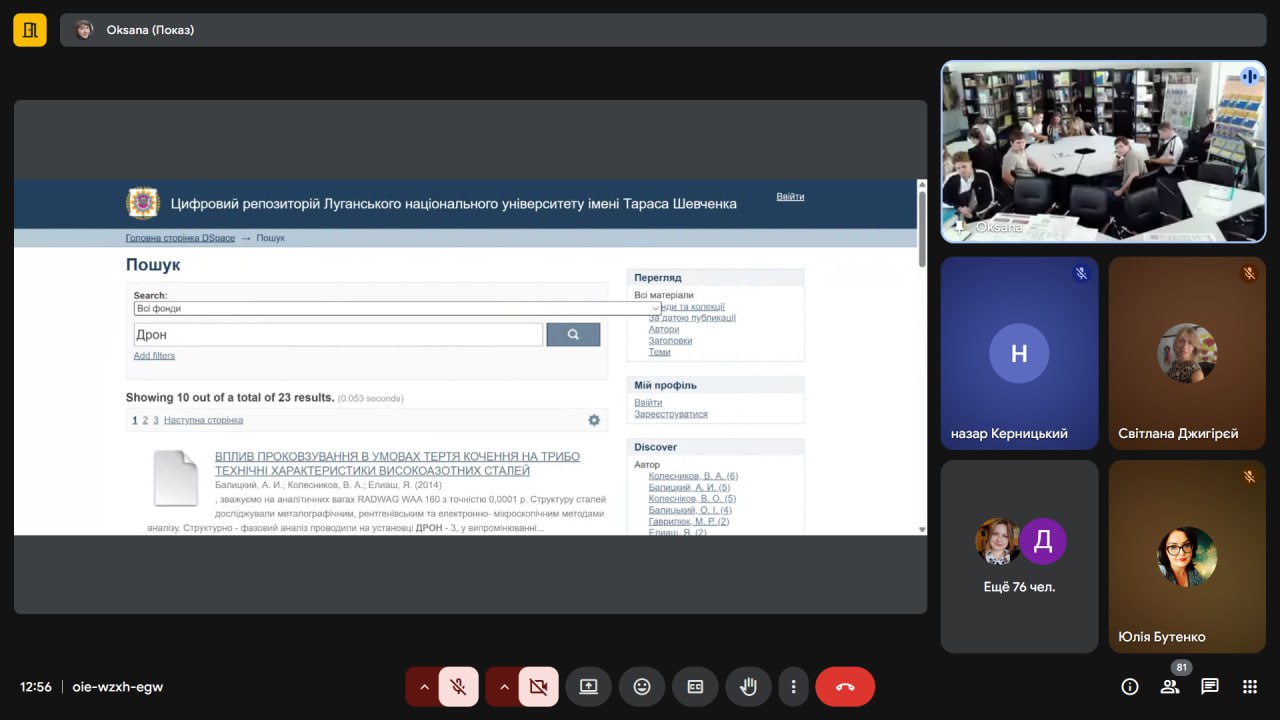Unmute the microphone
This screenshot has width=1280, height=720.
point(458,687)
